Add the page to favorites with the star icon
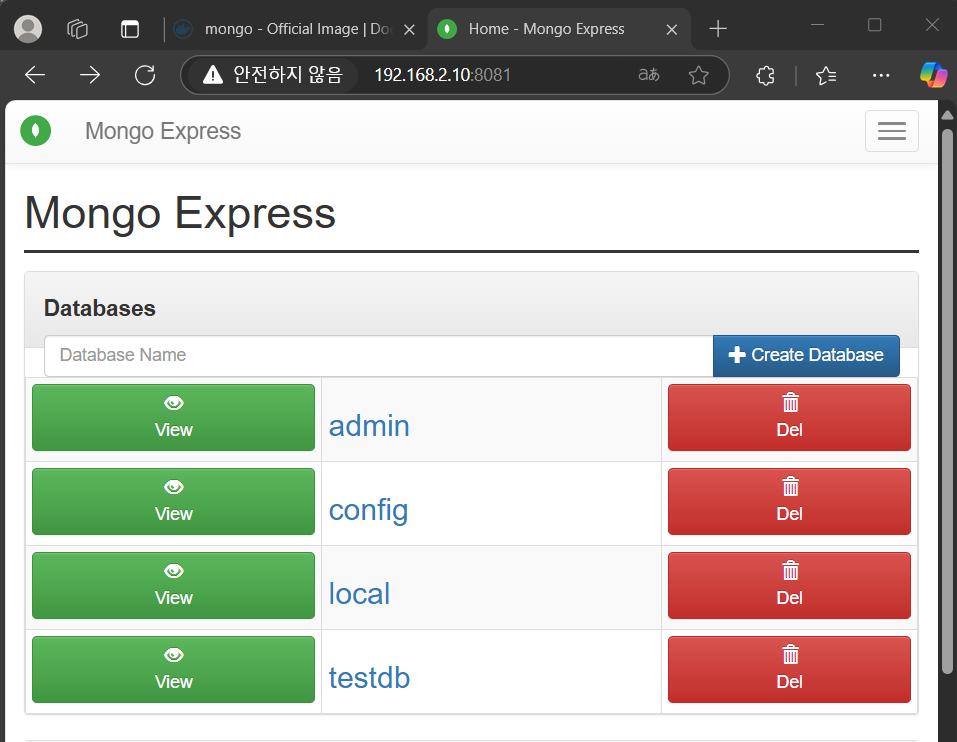Viewport: 957px width, 742px height. [698, 75]
